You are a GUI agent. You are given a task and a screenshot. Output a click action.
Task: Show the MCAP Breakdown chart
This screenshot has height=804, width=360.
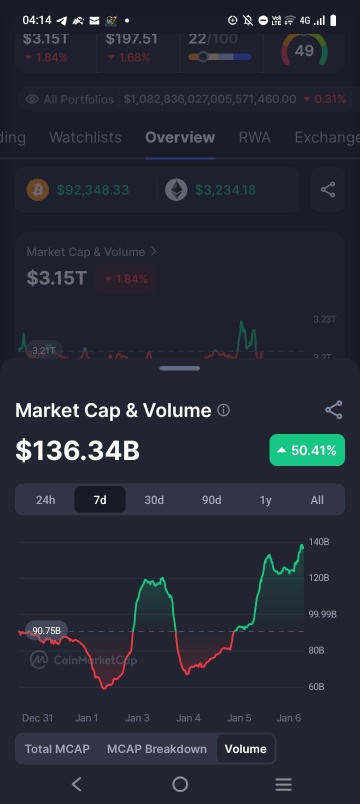point(157,749)
